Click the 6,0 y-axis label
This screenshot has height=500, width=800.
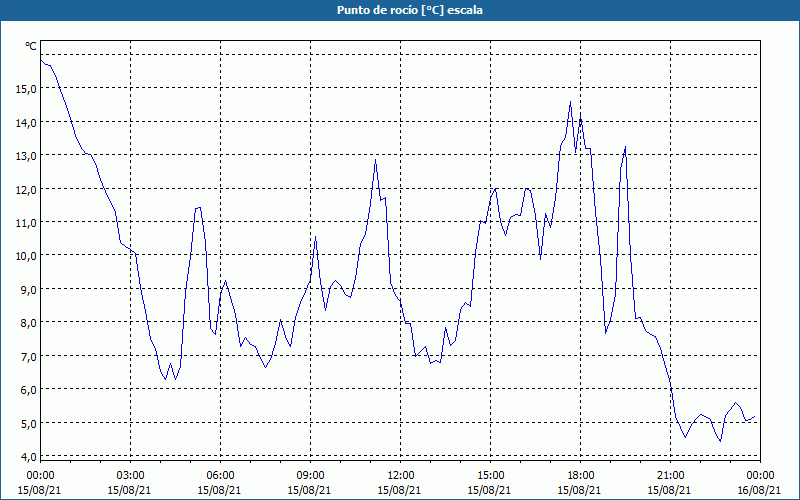coord(29,389)
